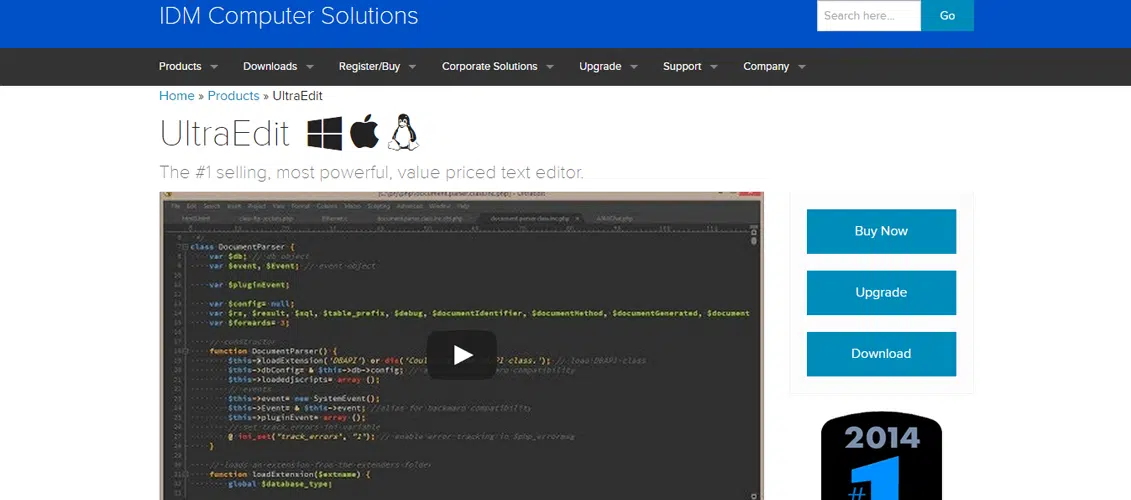Focus the Search here input field
The width and height of the screenshot is (1131, 500).
[868, 16]
